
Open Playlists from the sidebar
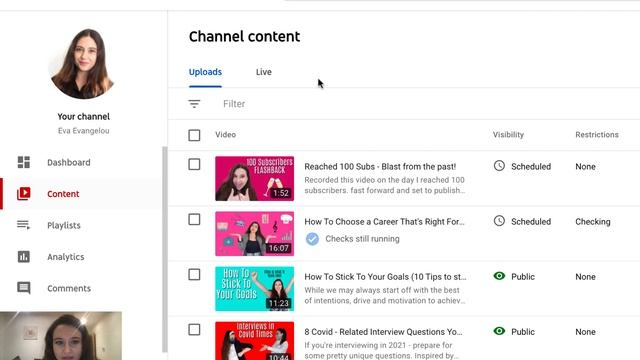coord(64,225)
